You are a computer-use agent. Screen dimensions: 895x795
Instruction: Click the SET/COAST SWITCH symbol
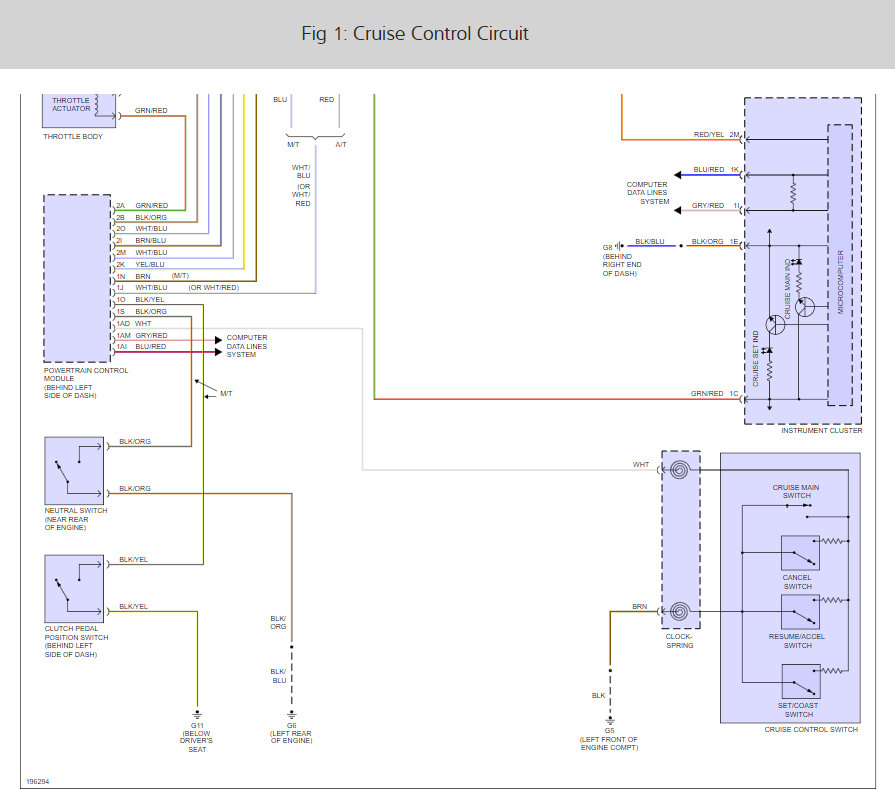(801, 681)
